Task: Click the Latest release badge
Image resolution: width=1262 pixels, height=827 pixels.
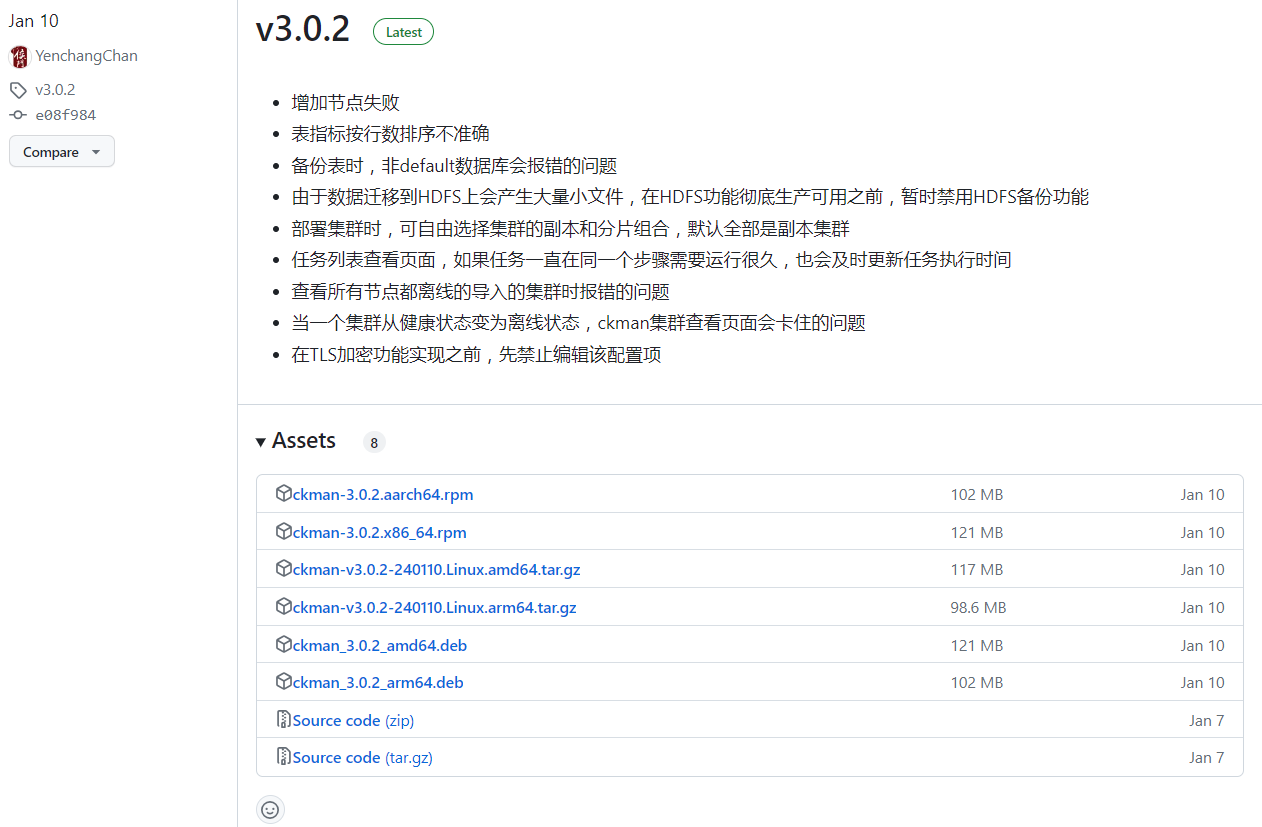Action: pos(403,32)
